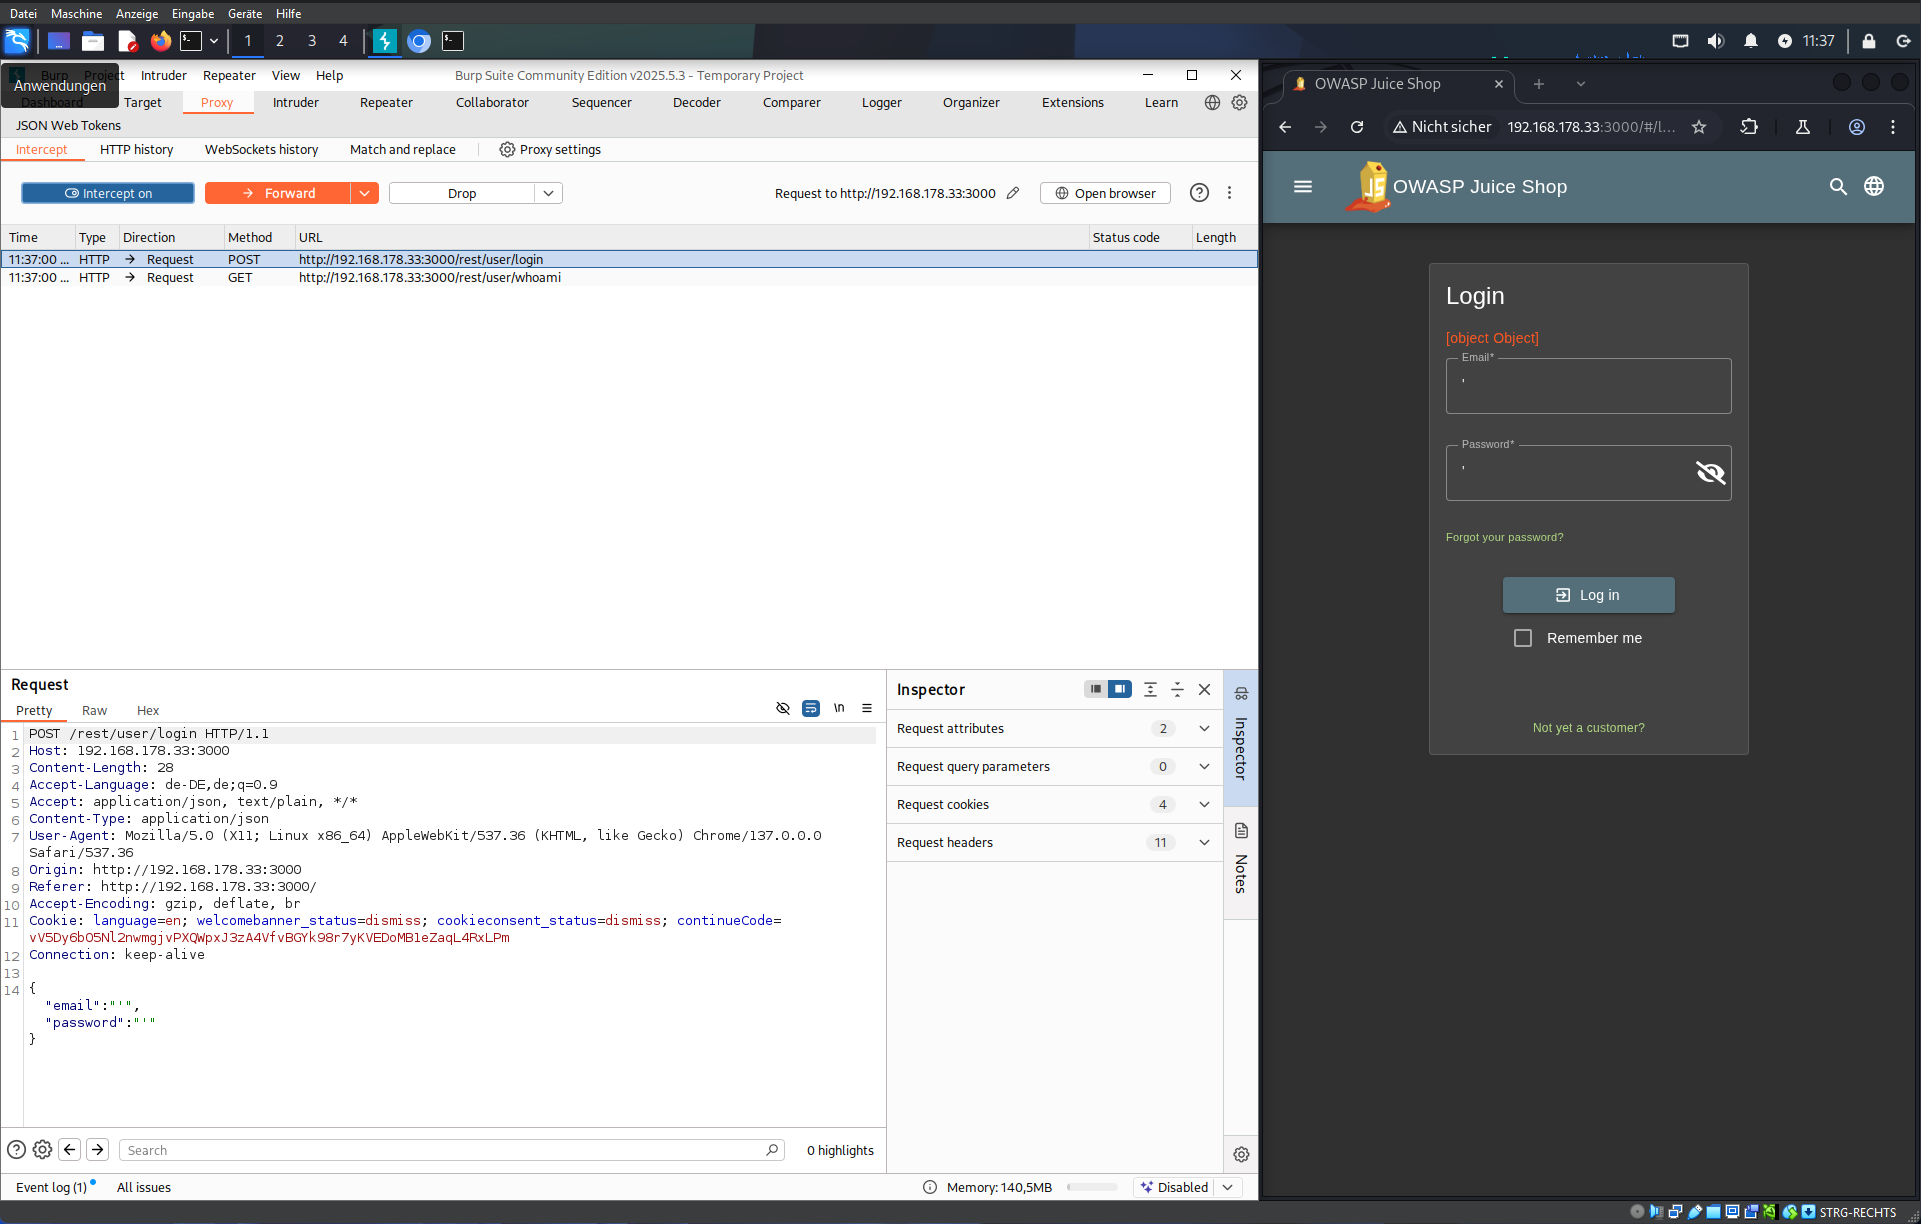This screenshot has width=1921, height=1224.
Task: Click the Inspector settings gear at bottom
Action: (1241, 1154)
